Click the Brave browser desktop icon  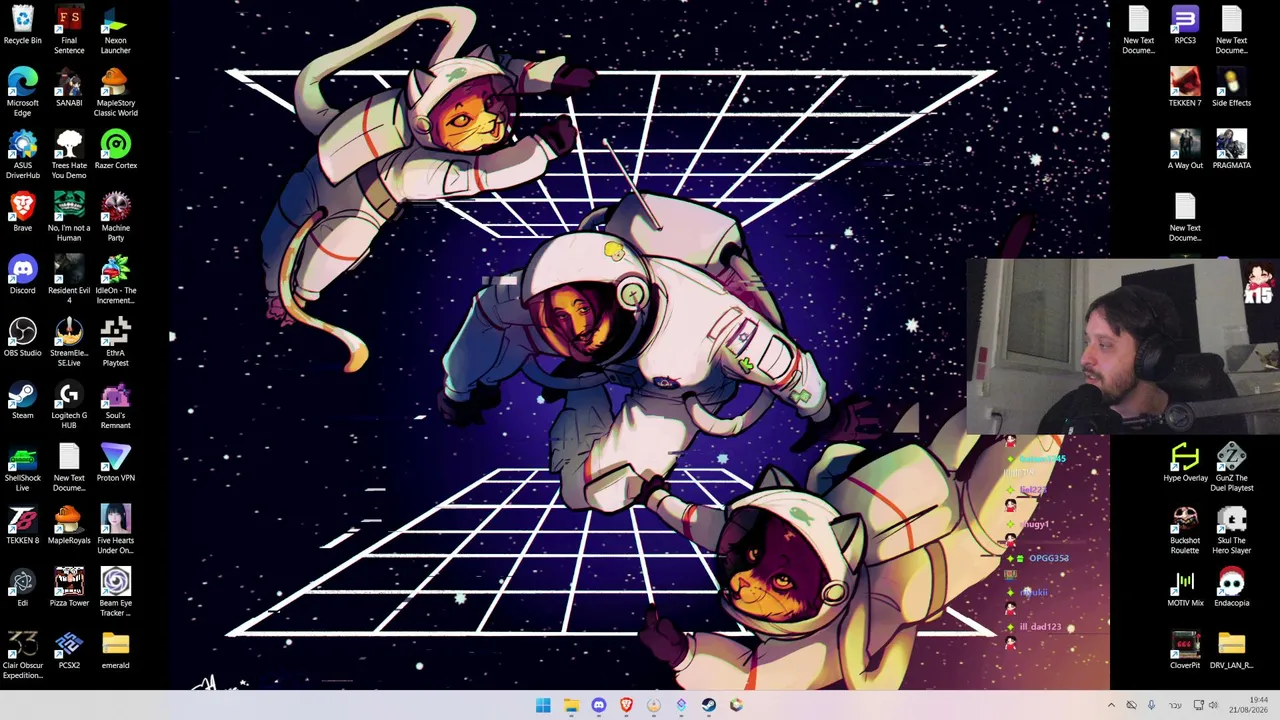(x=22, y=213)
